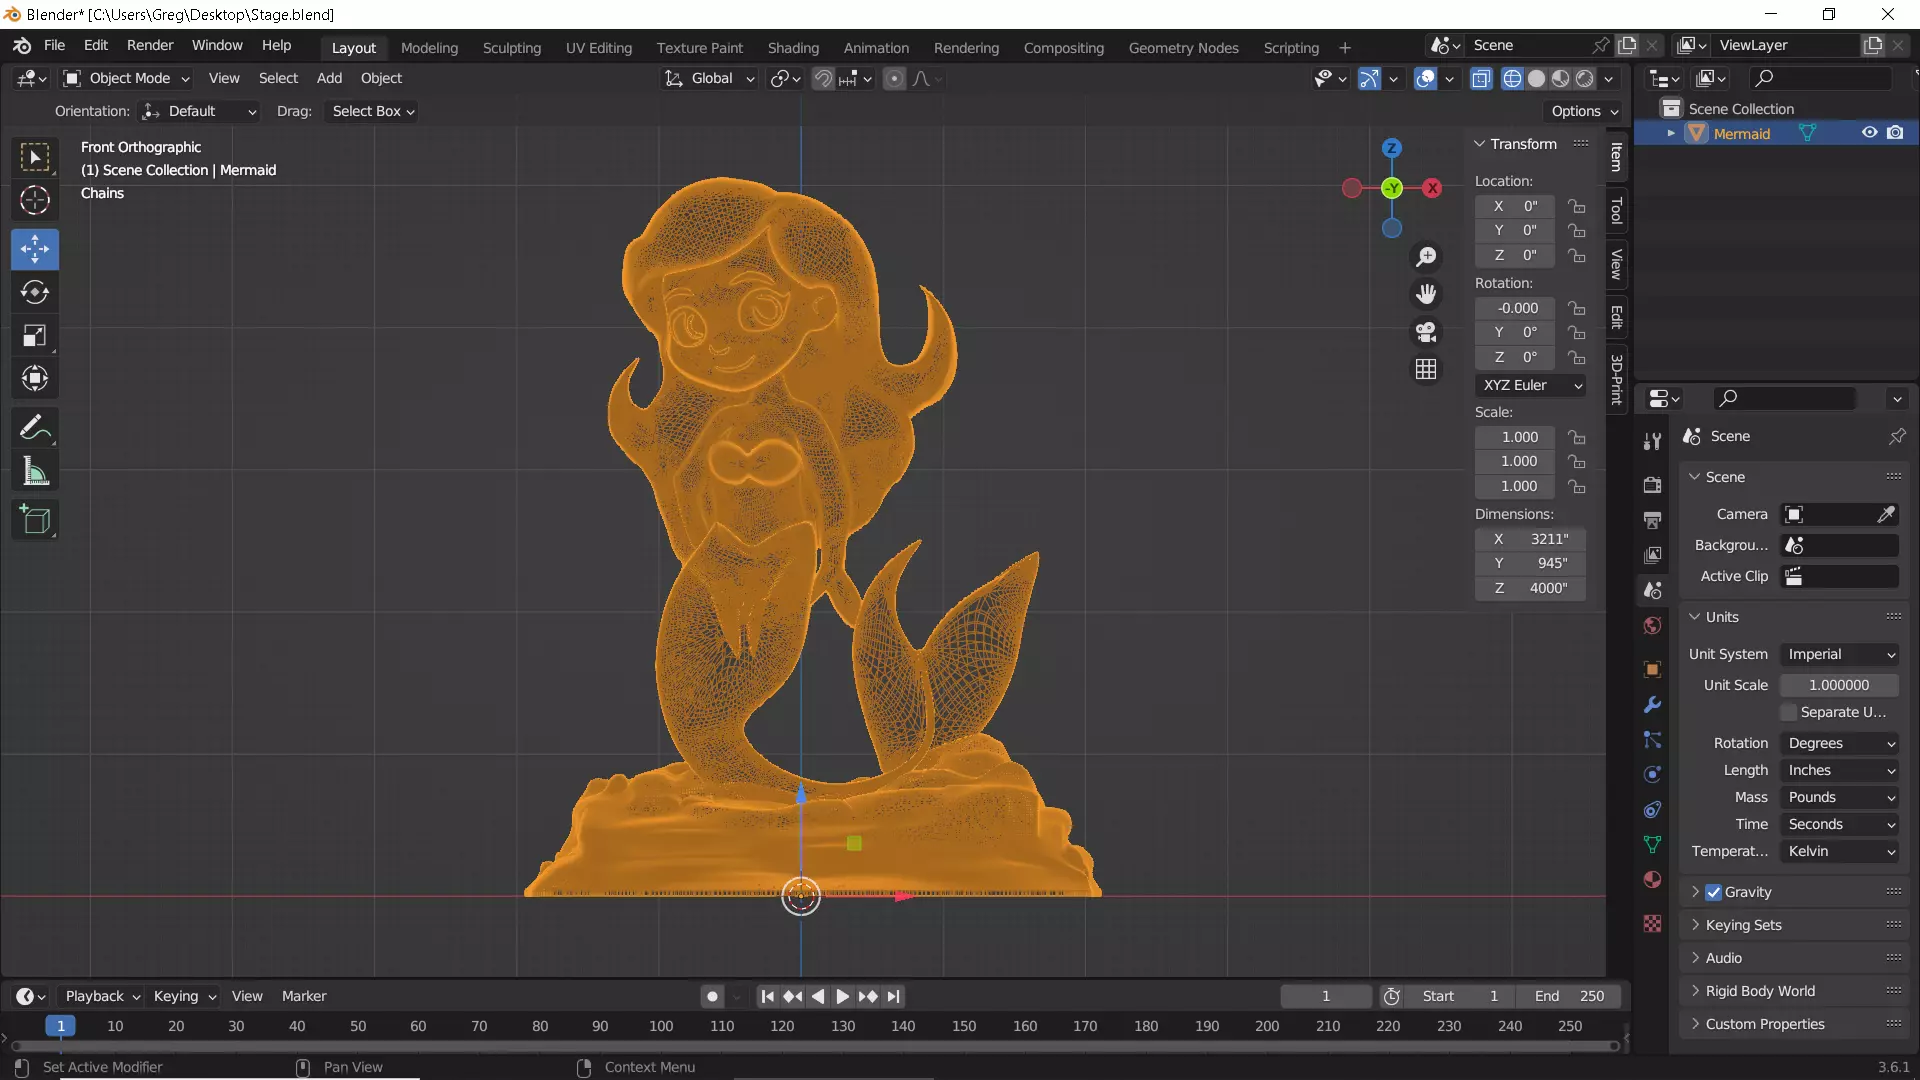Enable Separate Units checkbox
1920x1080 pixels.
[1789, 712]
